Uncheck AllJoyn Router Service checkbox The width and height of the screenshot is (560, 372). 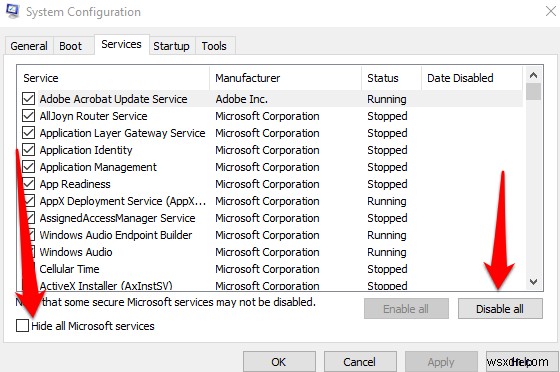coord(28,116)
